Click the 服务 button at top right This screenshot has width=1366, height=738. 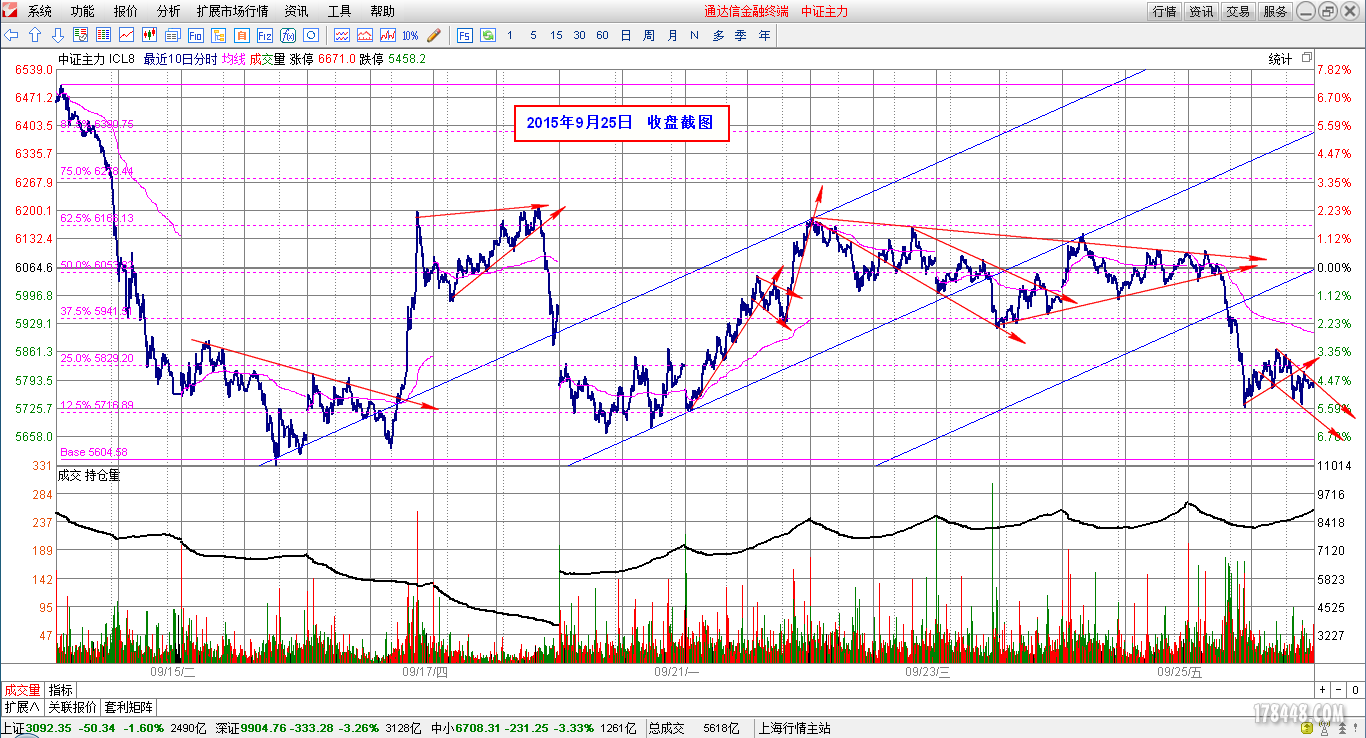[x=1275, y=12]
